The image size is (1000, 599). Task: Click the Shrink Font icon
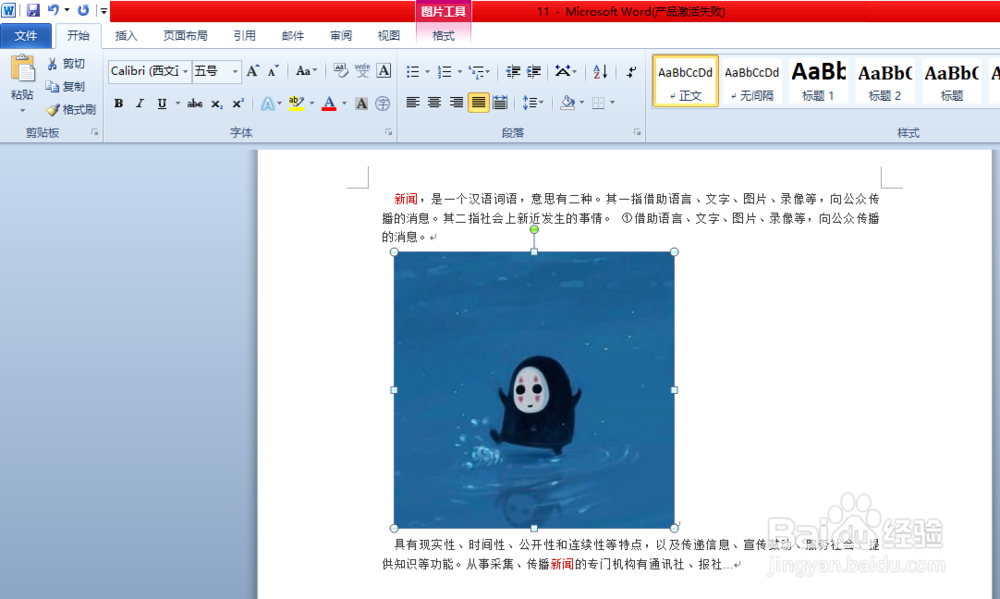coord(273,71)
